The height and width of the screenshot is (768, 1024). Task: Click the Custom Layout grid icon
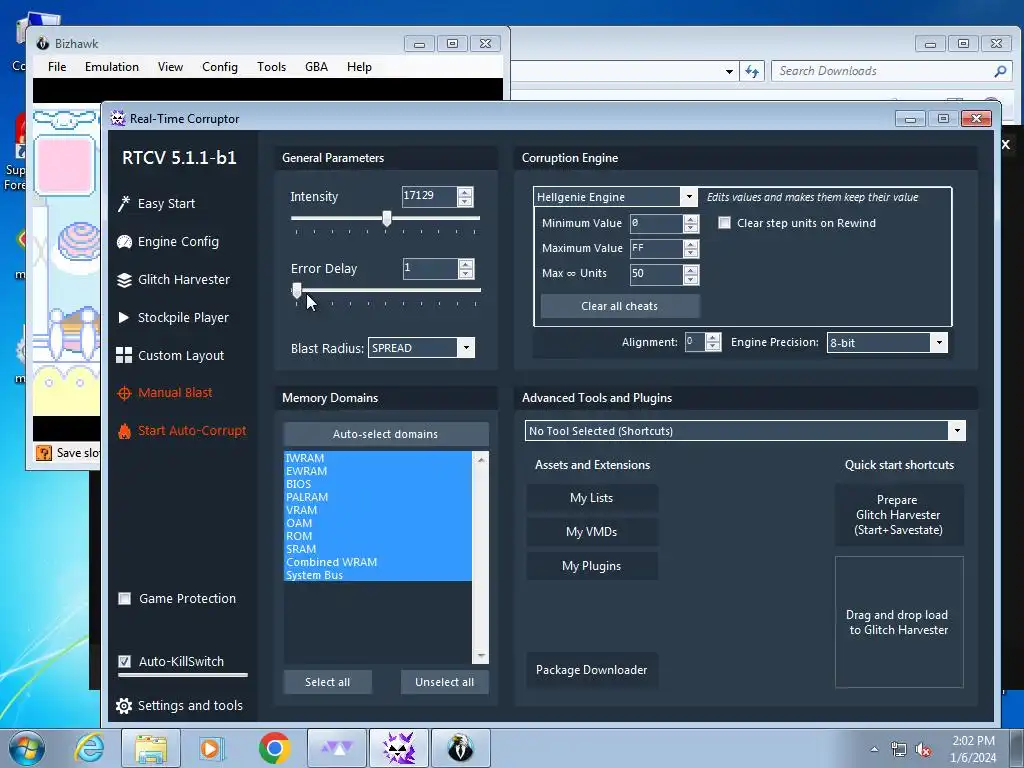point(124,355)
